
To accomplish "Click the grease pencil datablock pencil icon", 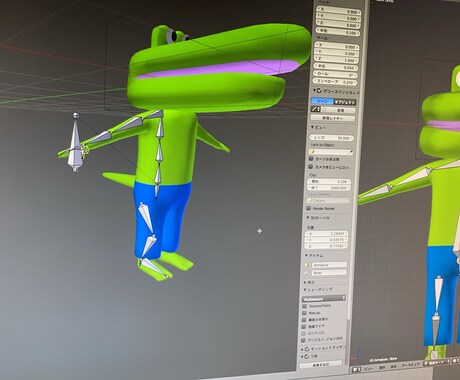I will click(314, 109).
